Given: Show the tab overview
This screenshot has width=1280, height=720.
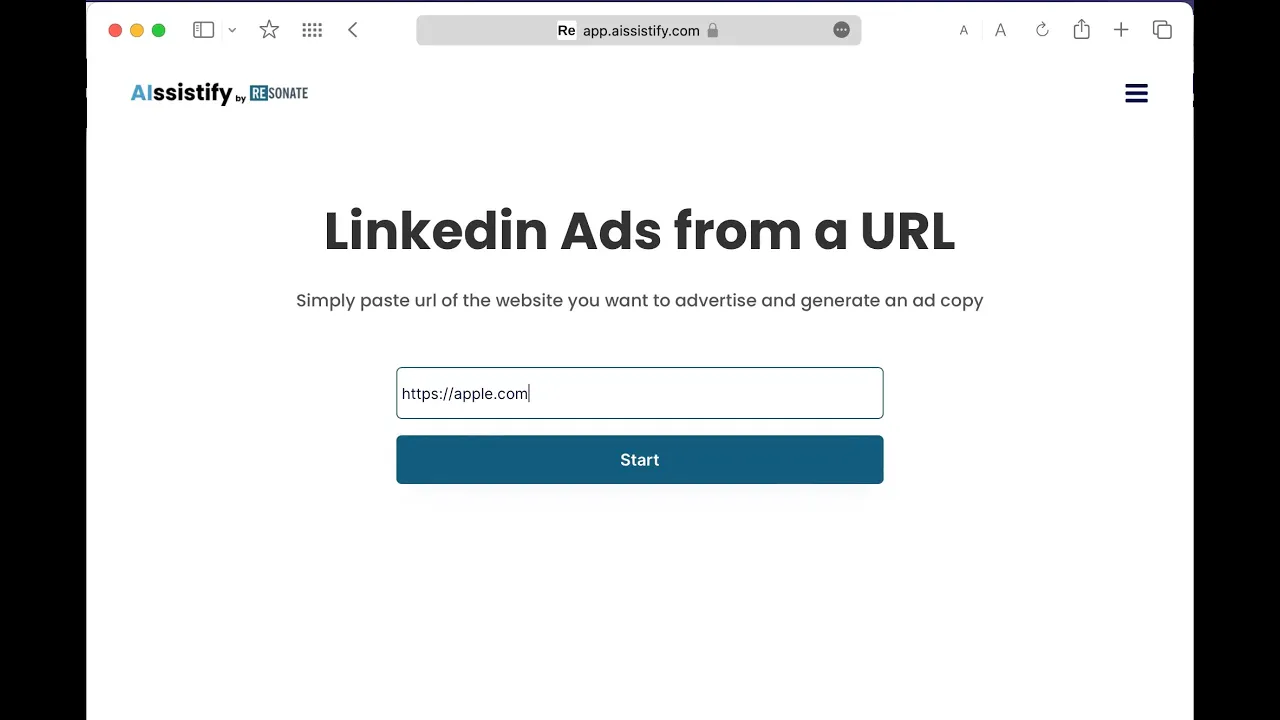Looking at the screenshot, I should click(x=1162, y=30).
